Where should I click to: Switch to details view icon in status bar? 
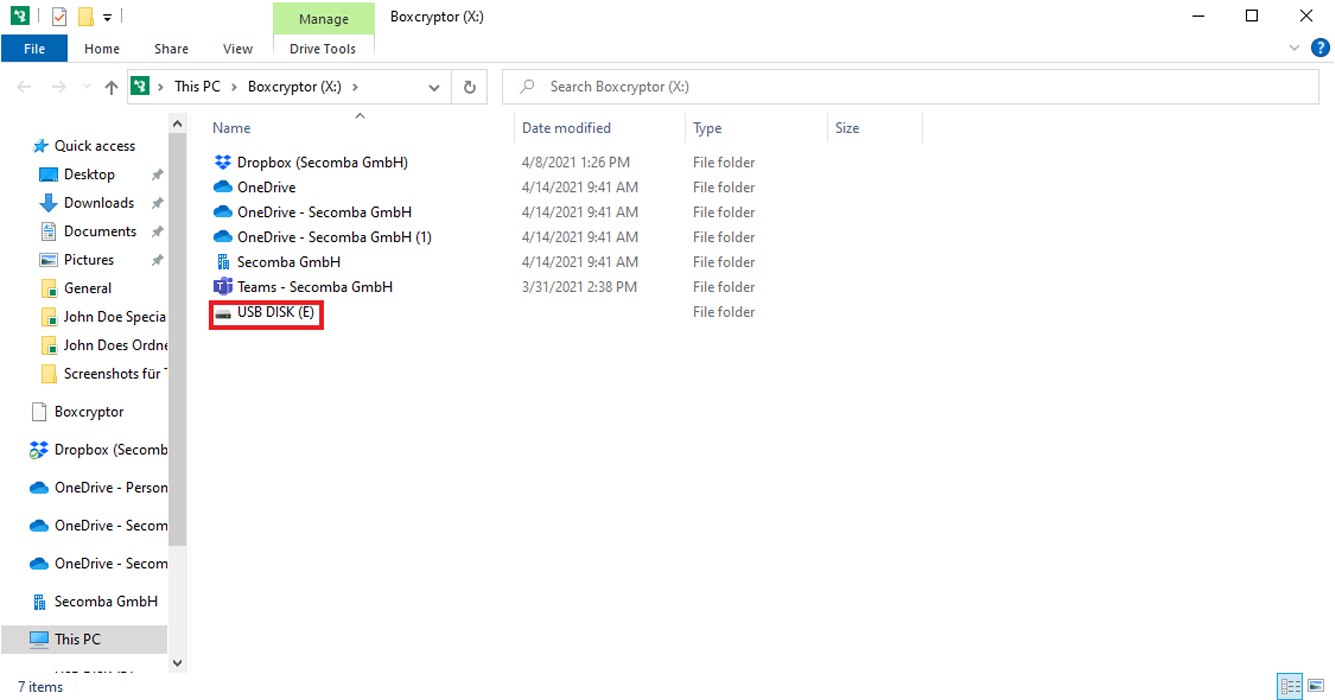[1291, 687]
